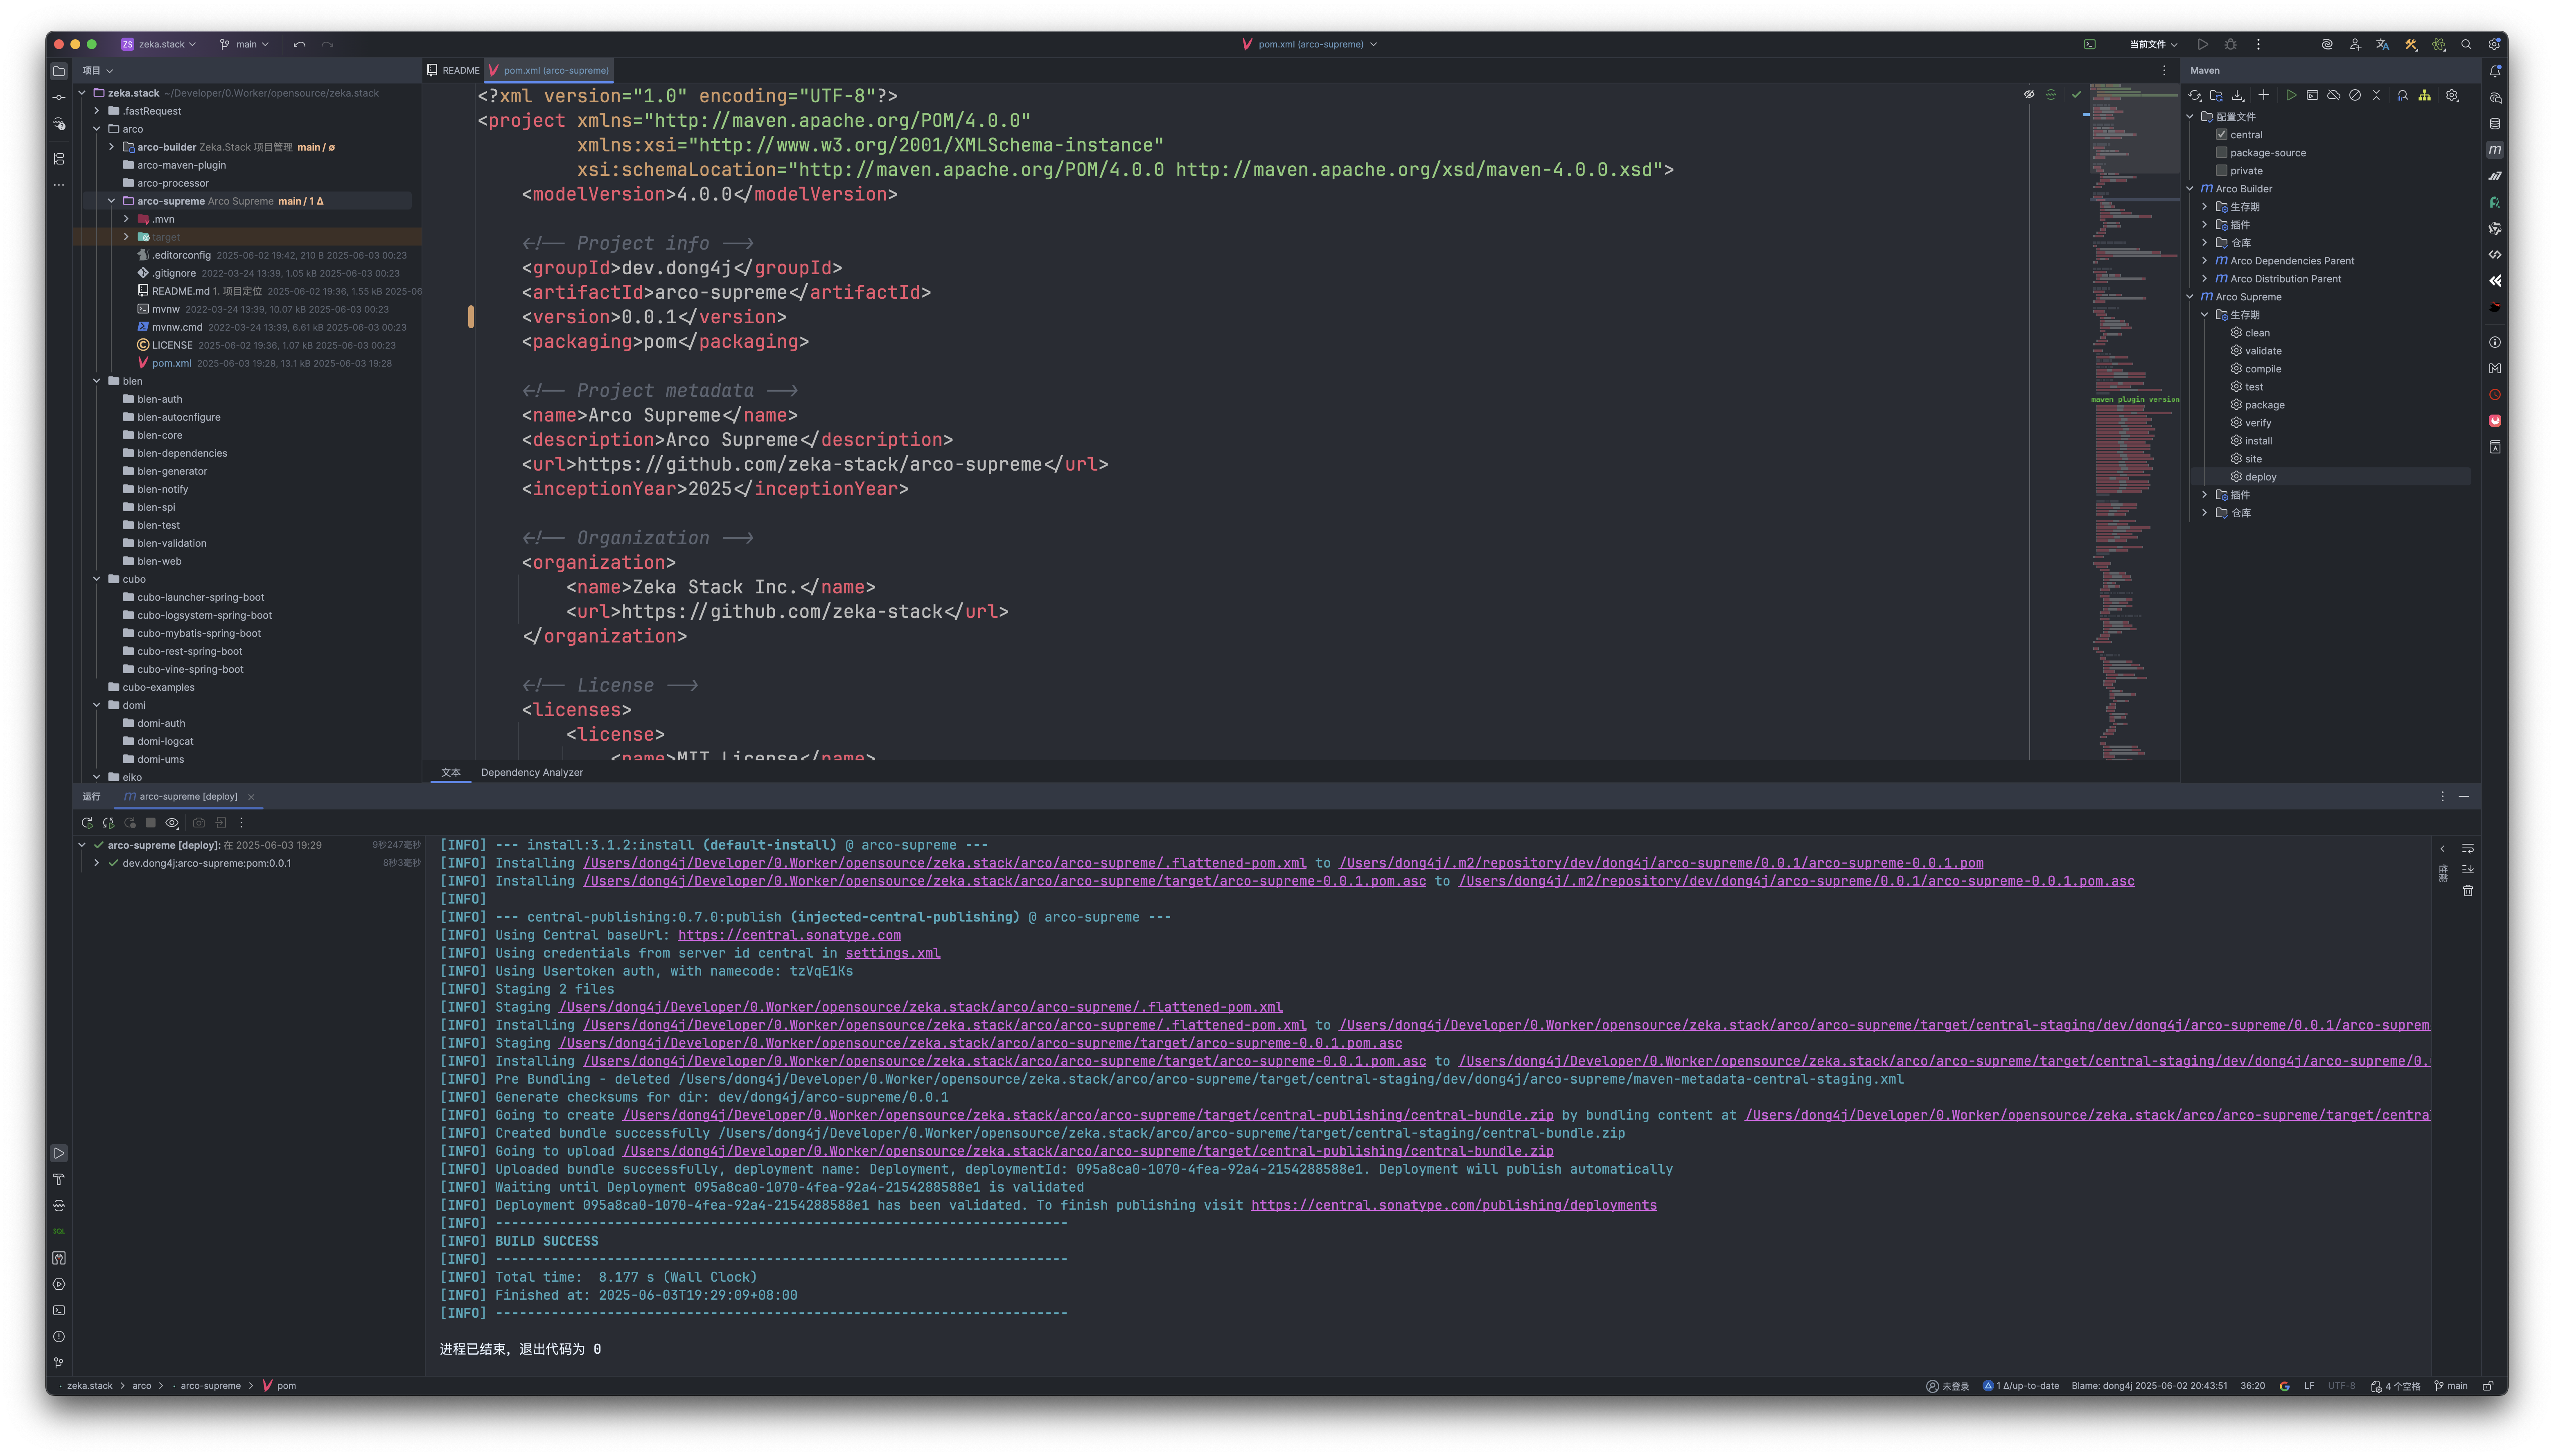This screenshot has height=1456, width=2554.
Task: Open Notifications bell in right sidebar
Action: pyautogui.click(x=2495, y=71)
